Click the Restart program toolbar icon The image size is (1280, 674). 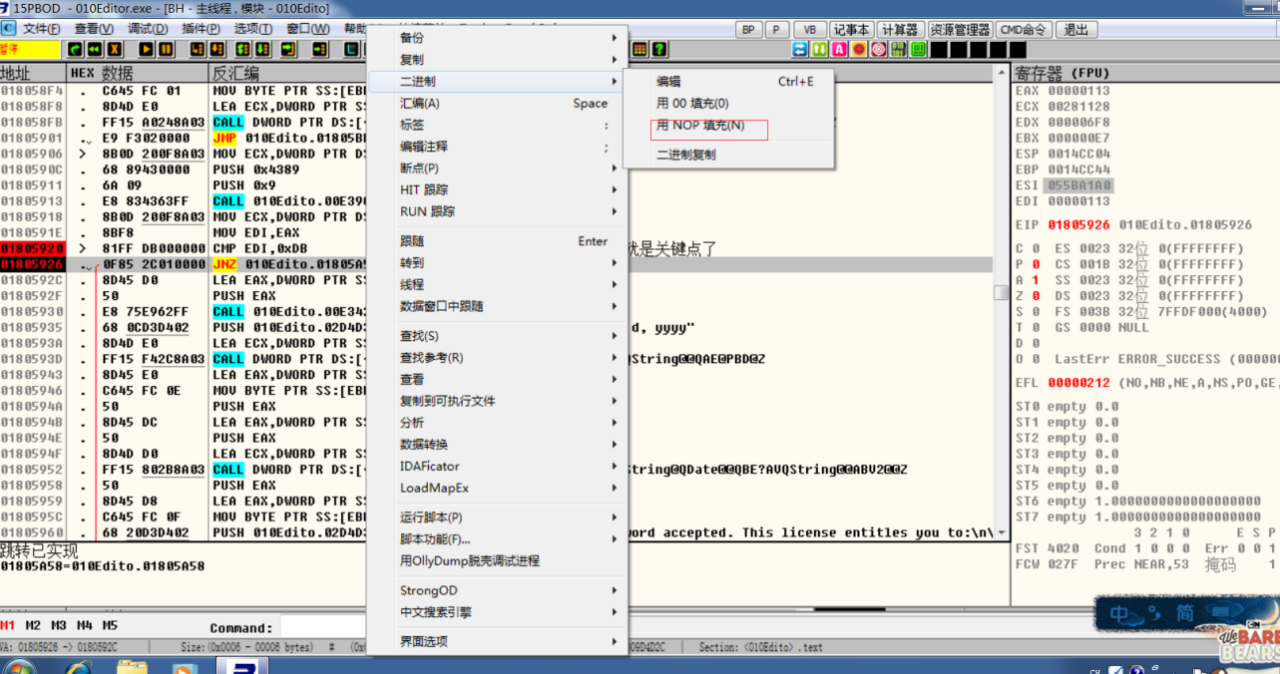pyautogui.click(x=75, y=49)
